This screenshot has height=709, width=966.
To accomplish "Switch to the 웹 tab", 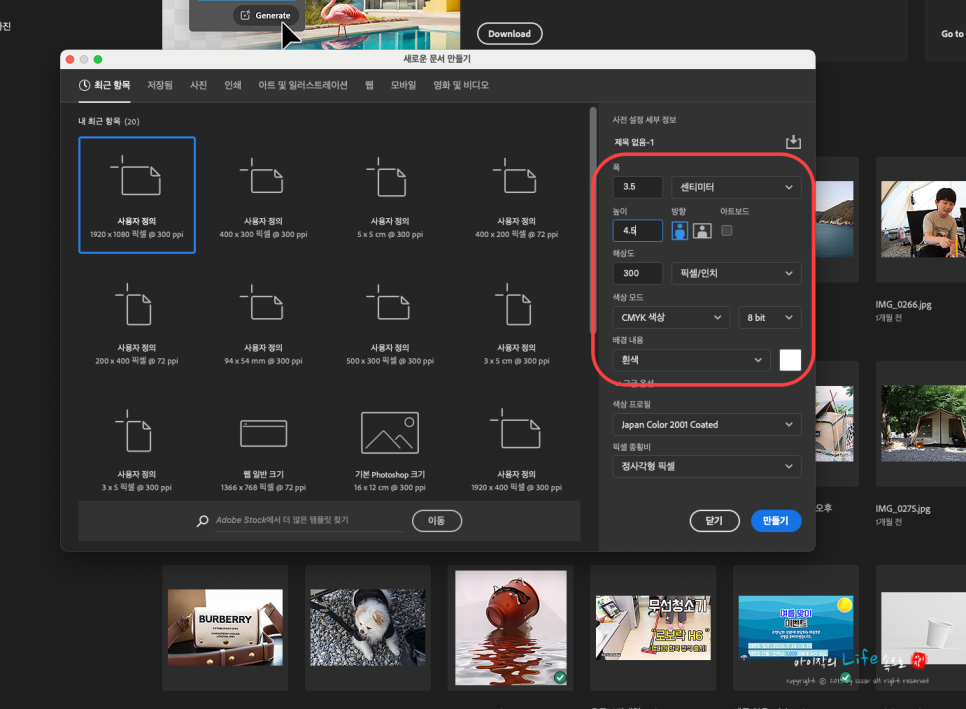I will (369, 85).
